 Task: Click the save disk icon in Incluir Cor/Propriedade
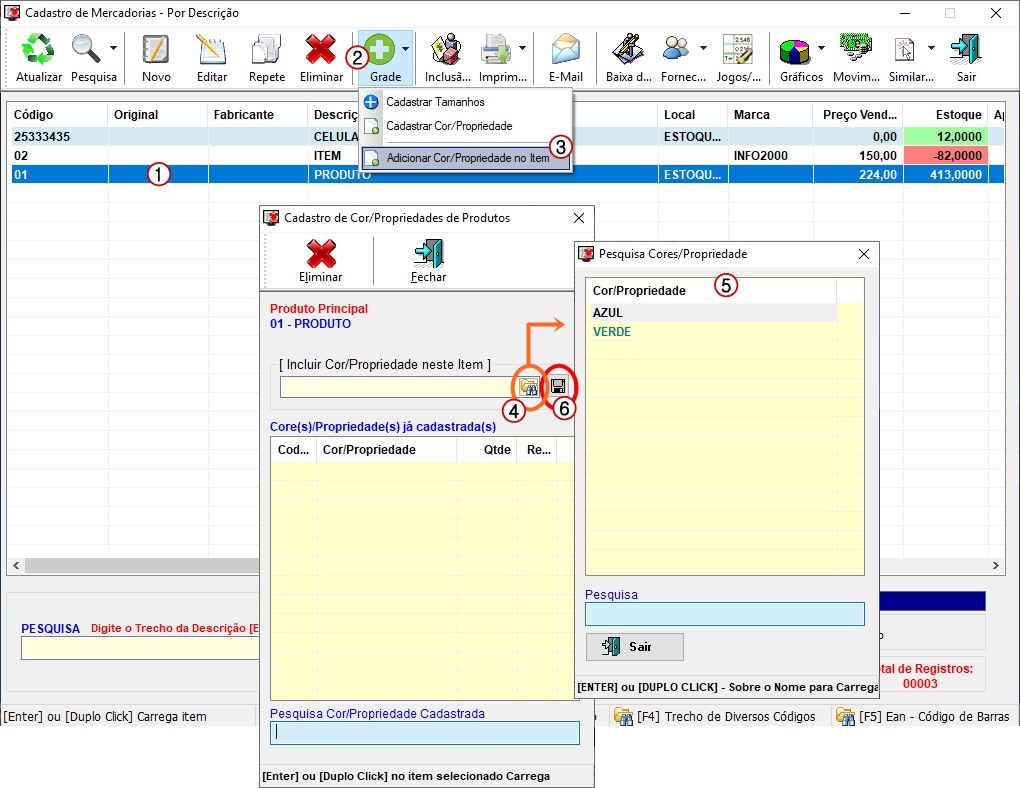tap(558, 387)
